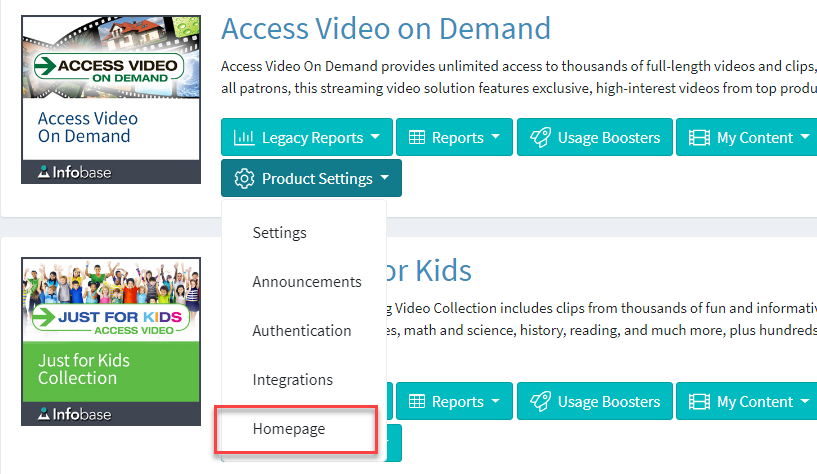Click the Legacy Reports bar chart icon
The image size is (817, 474).
244,138
